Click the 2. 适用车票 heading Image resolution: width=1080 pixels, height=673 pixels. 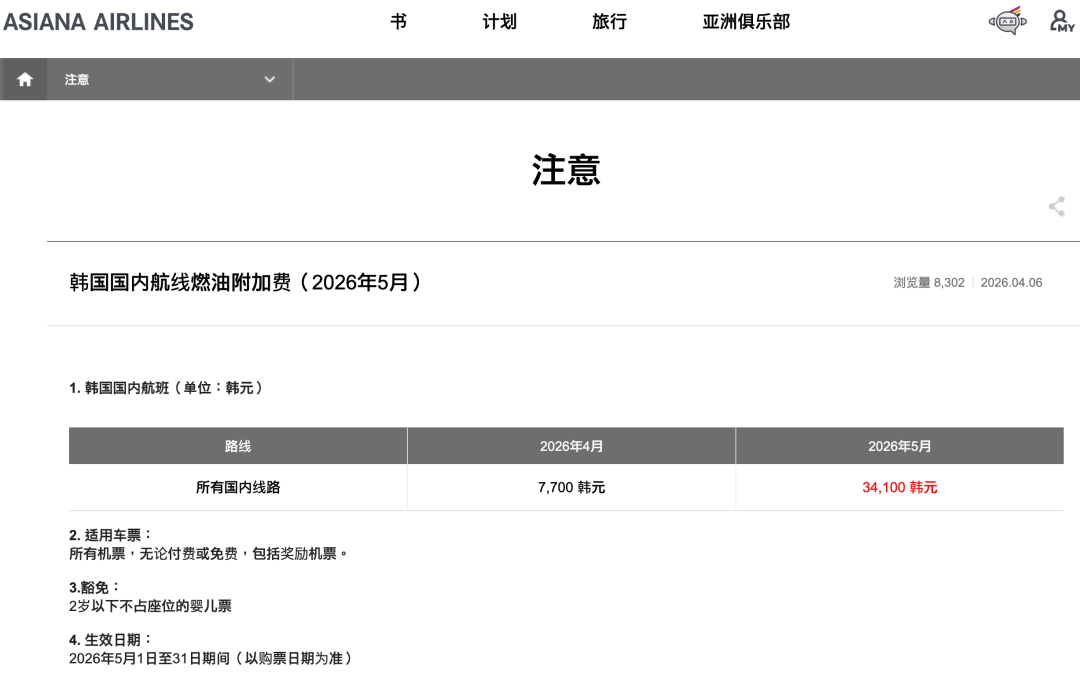[110, 535]
